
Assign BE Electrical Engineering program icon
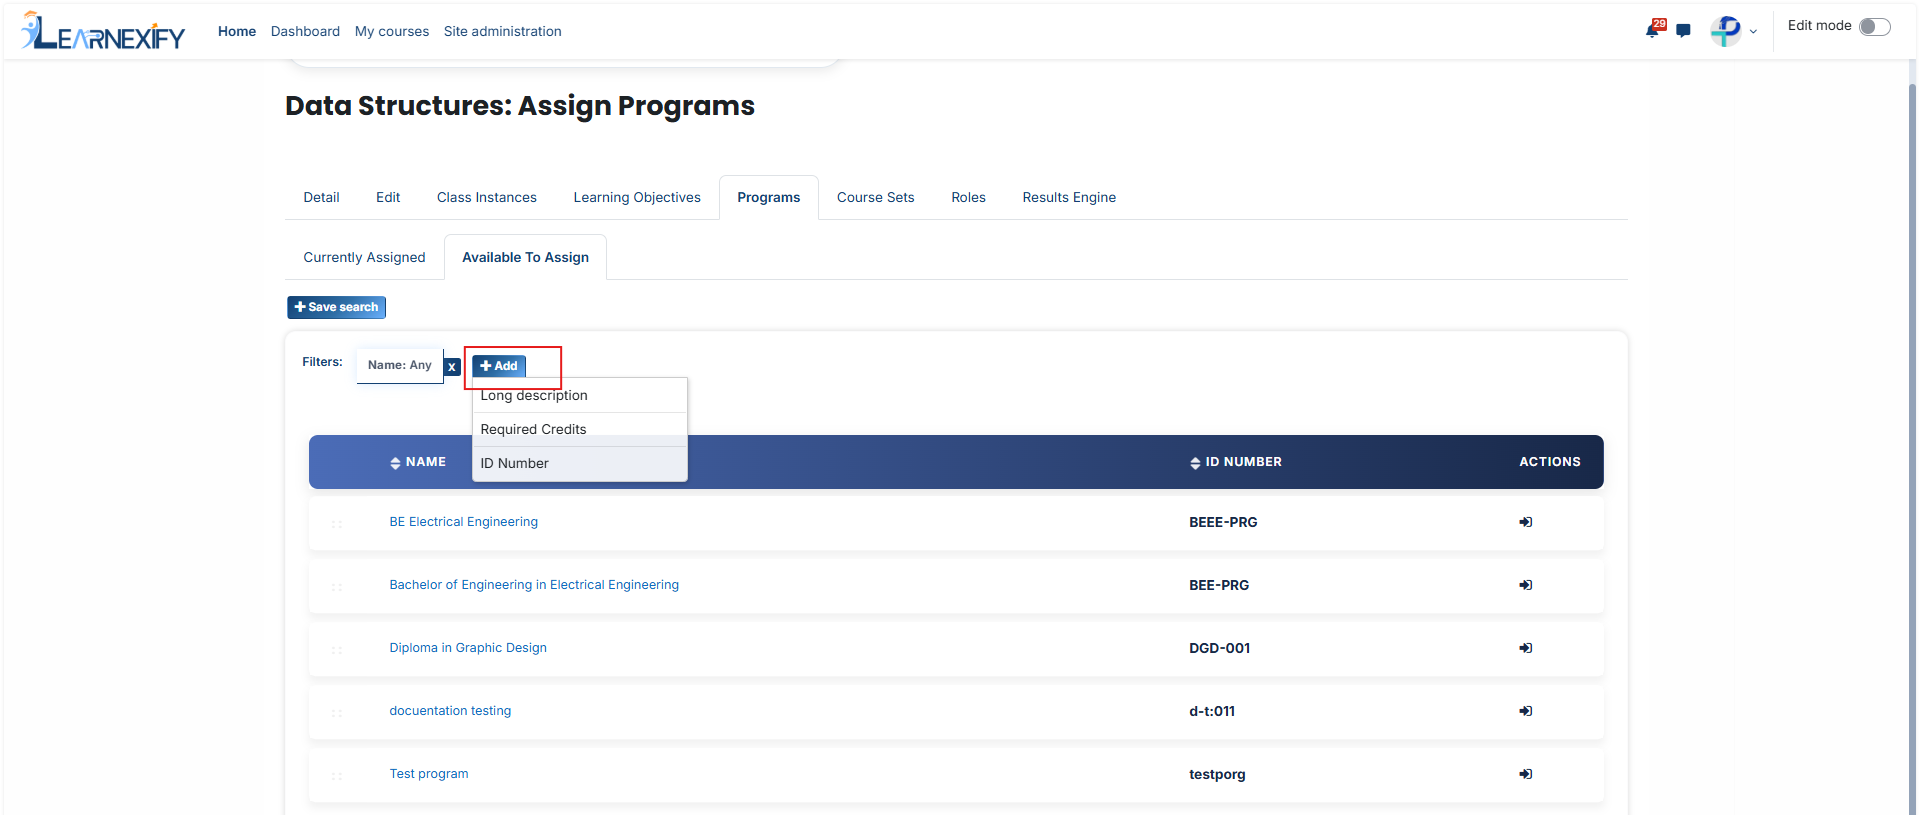tap(1526, 522)
